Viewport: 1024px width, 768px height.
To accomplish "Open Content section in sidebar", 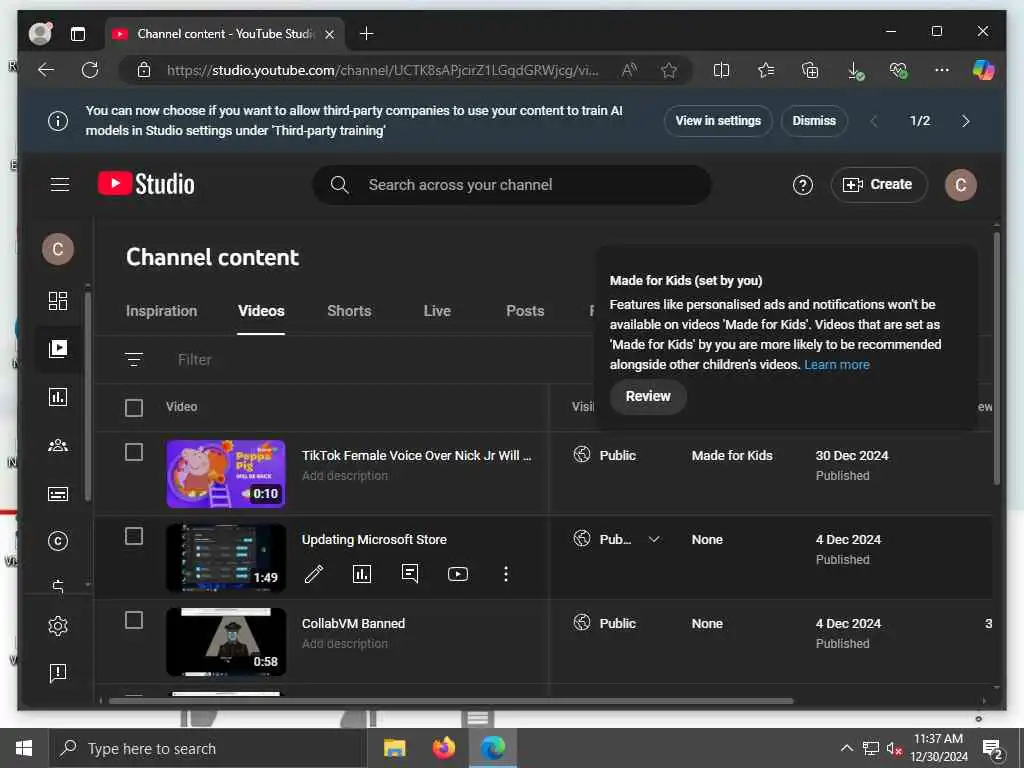I will (58, 349).
